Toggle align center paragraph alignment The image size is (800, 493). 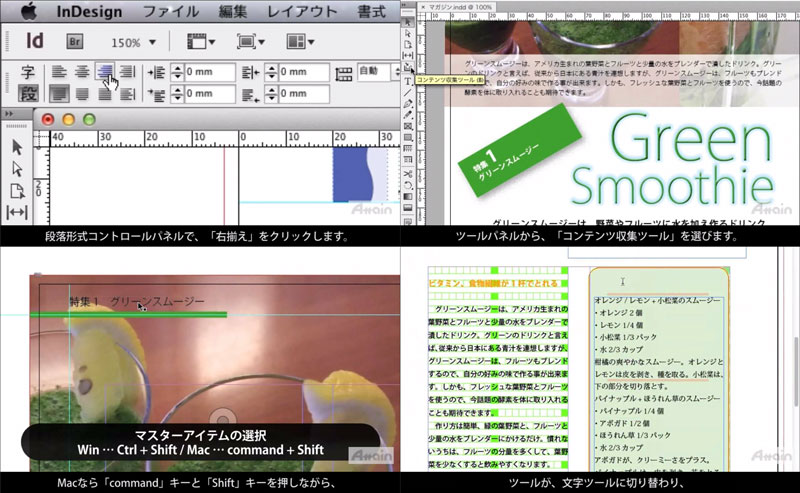[82, 71]
